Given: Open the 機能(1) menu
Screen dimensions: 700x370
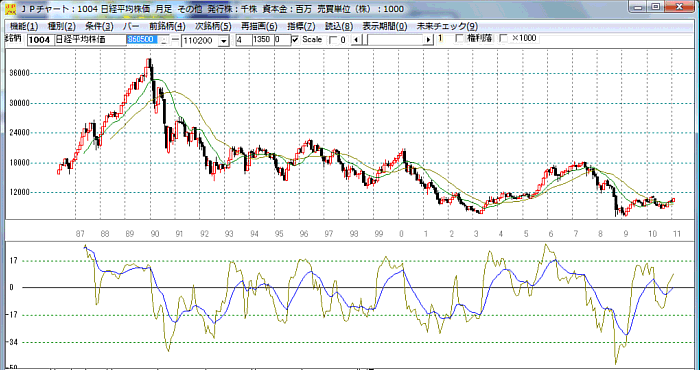Looking at the screenshot, I should (24, 26).
